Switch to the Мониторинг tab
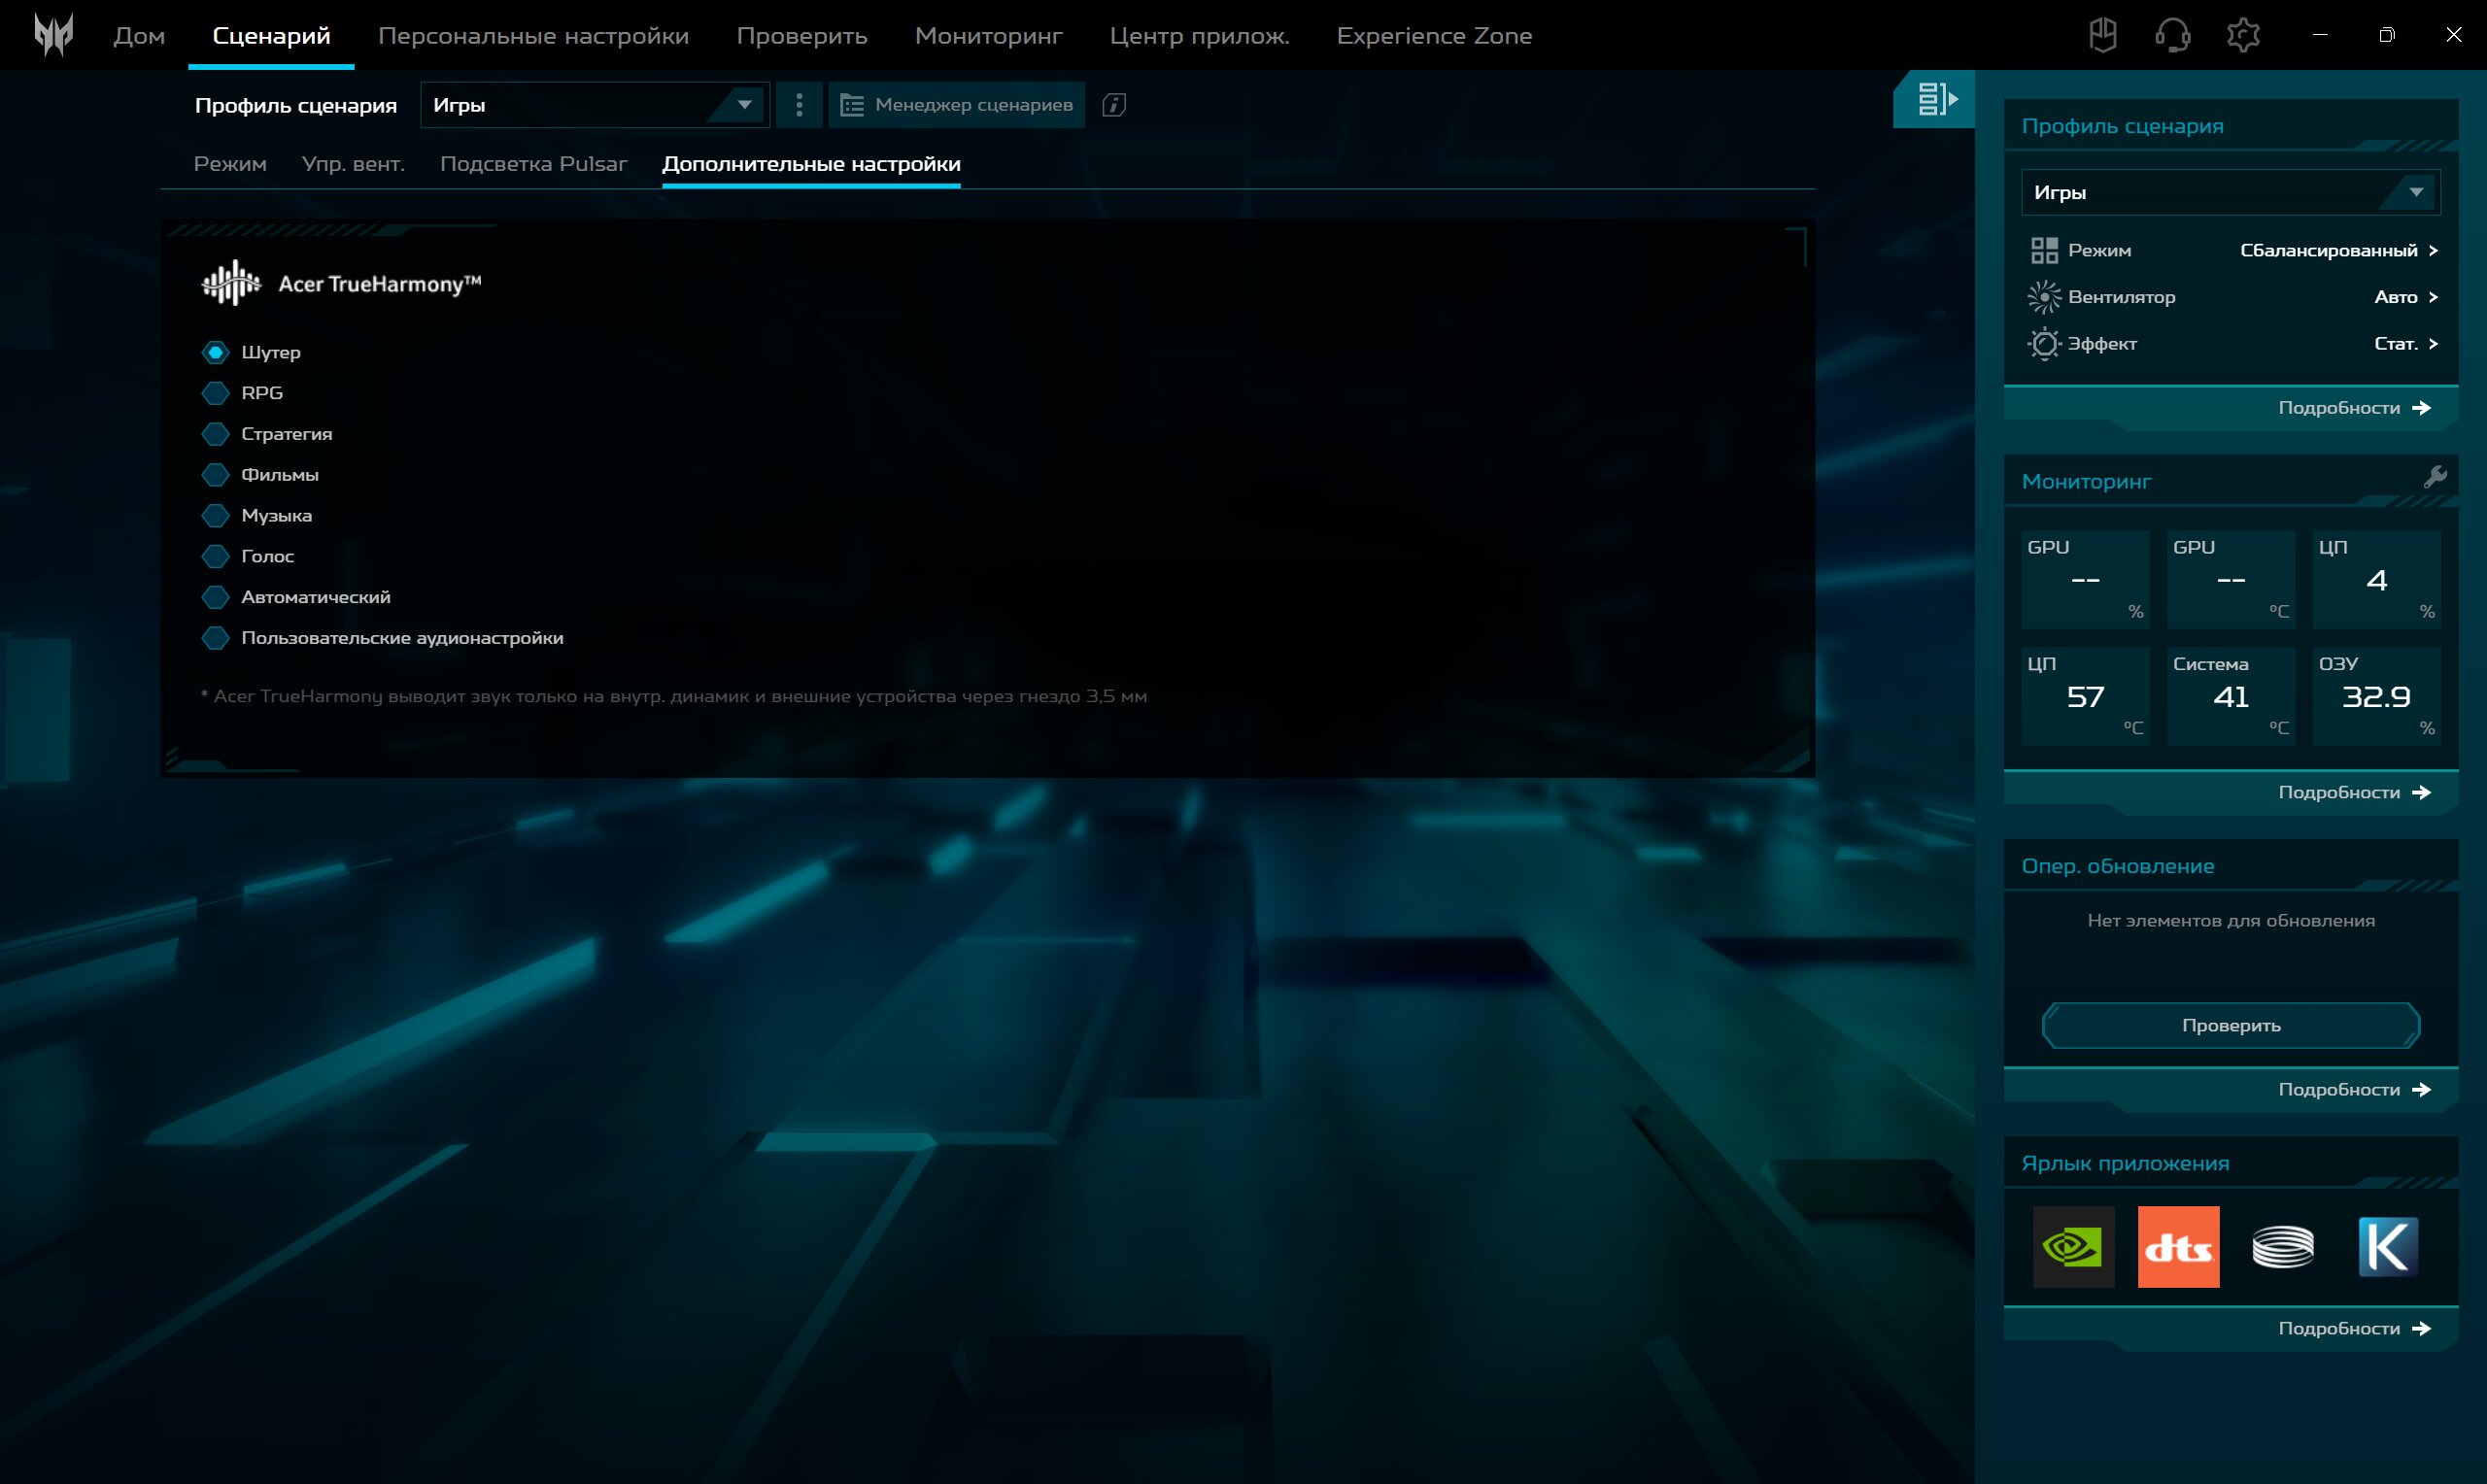The width and height of the screenshot is (2487, 1484). (988, 36)
